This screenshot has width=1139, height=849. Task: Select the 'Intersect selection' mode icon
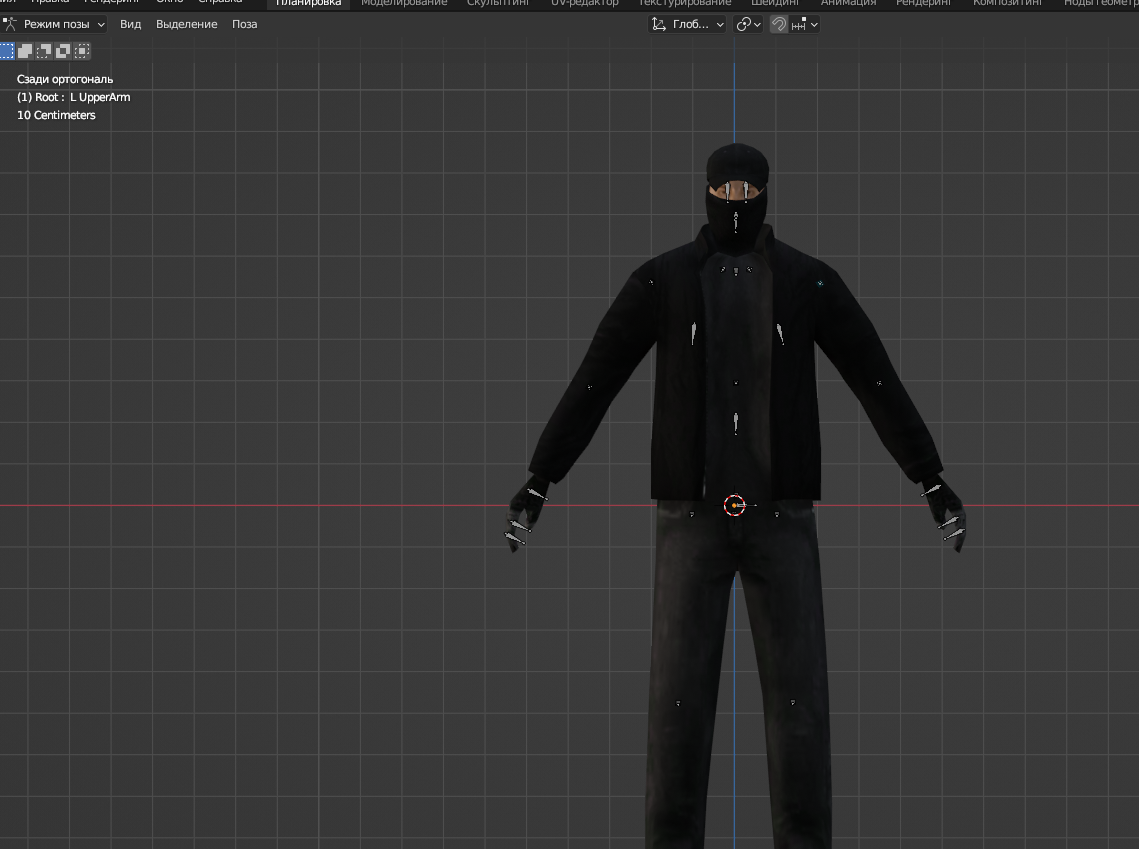tap(83, 50)
